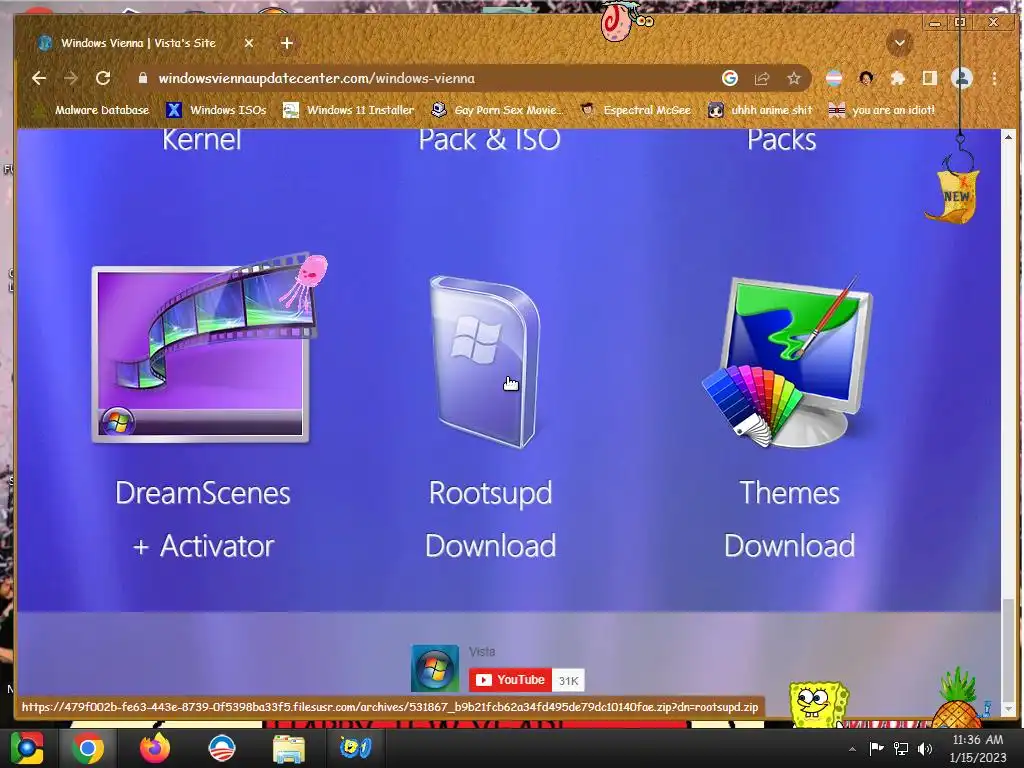Viewport: 1024px width, 768px height.
Task: Share this page icon
Action: click(762, 78)
